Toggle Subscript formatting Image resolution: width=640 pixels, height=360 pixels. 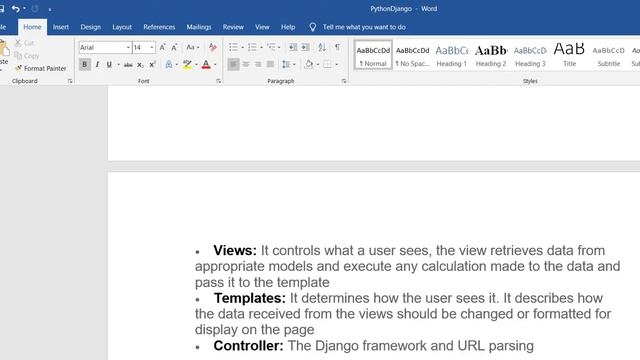(x=140, y=64)
